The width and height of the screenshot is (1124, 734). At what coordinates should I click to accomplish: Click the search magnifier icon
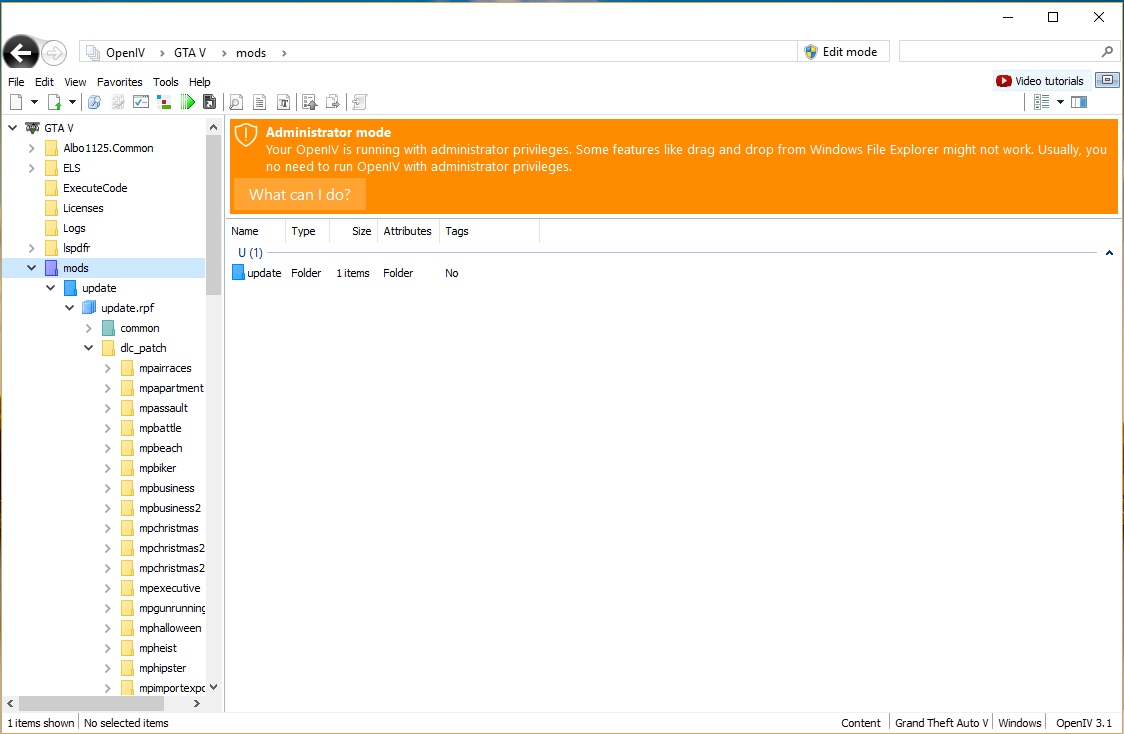1108,52
